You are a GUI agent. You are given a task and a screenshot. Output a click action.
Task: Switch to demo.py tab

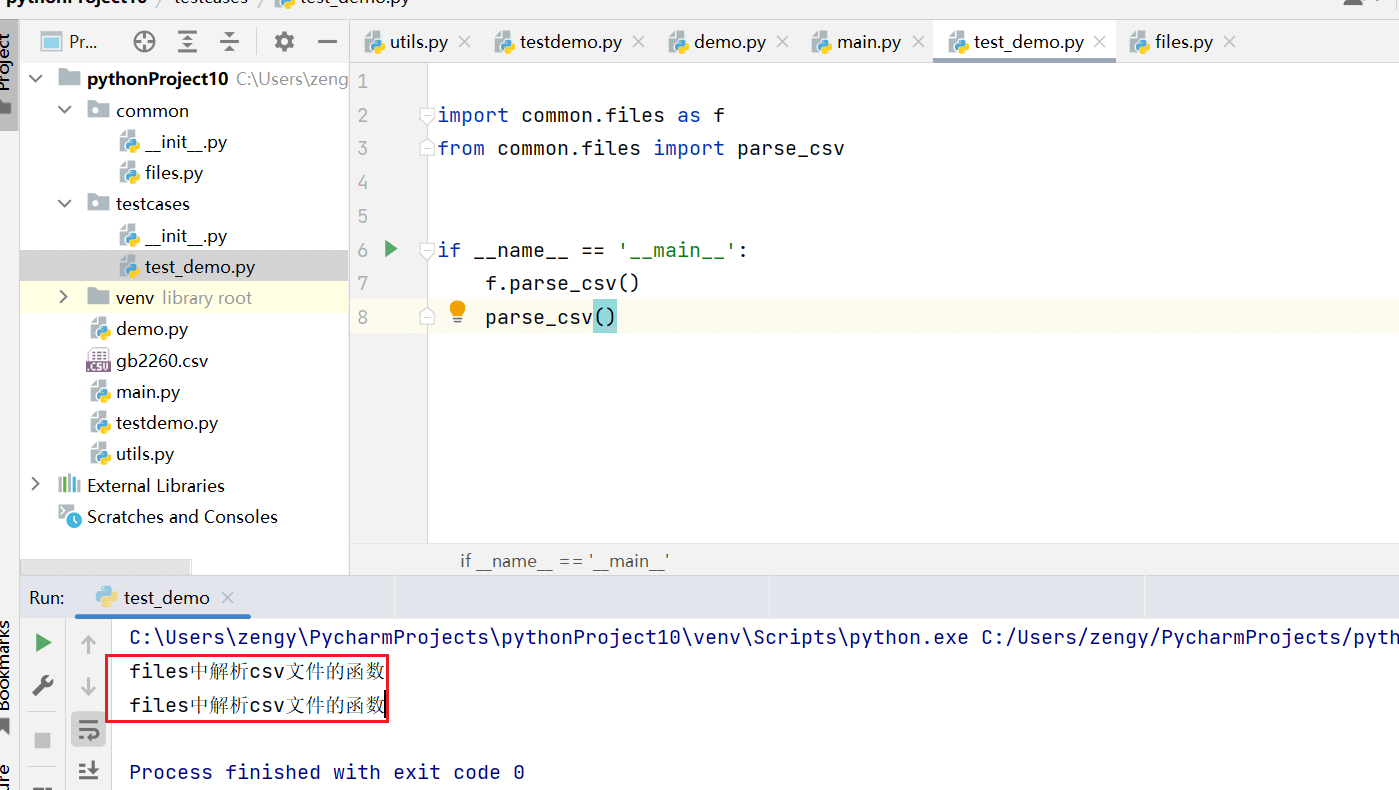pos(729,42)
